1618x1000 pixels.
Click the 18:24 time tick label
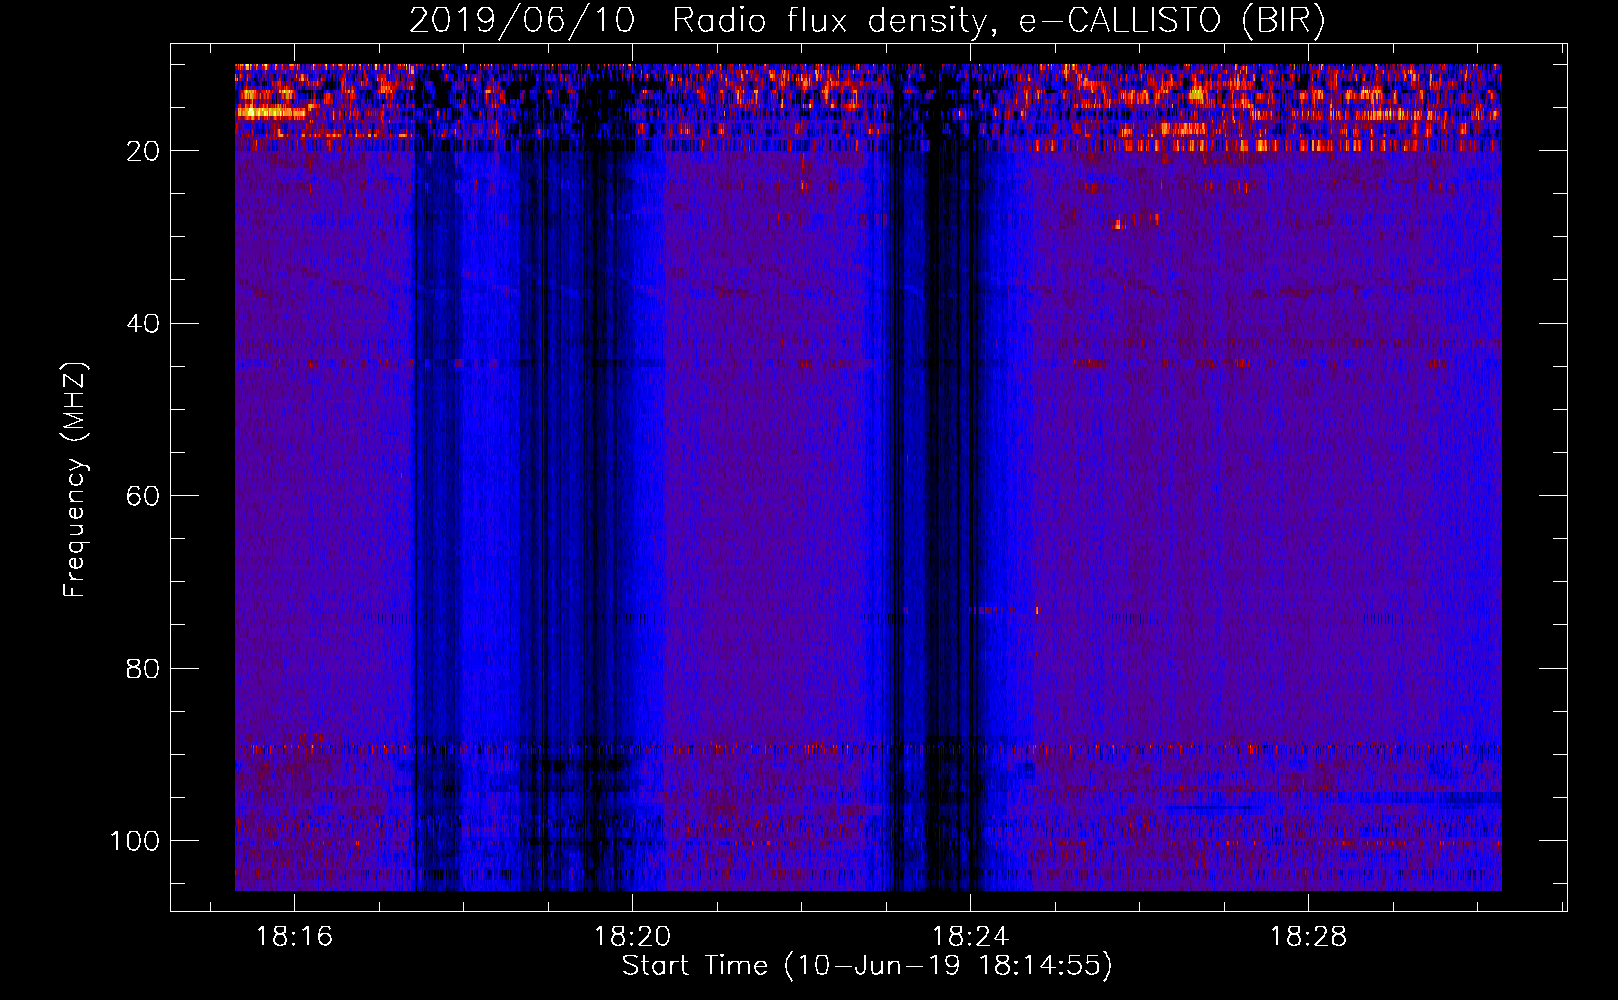coord(970,937)
